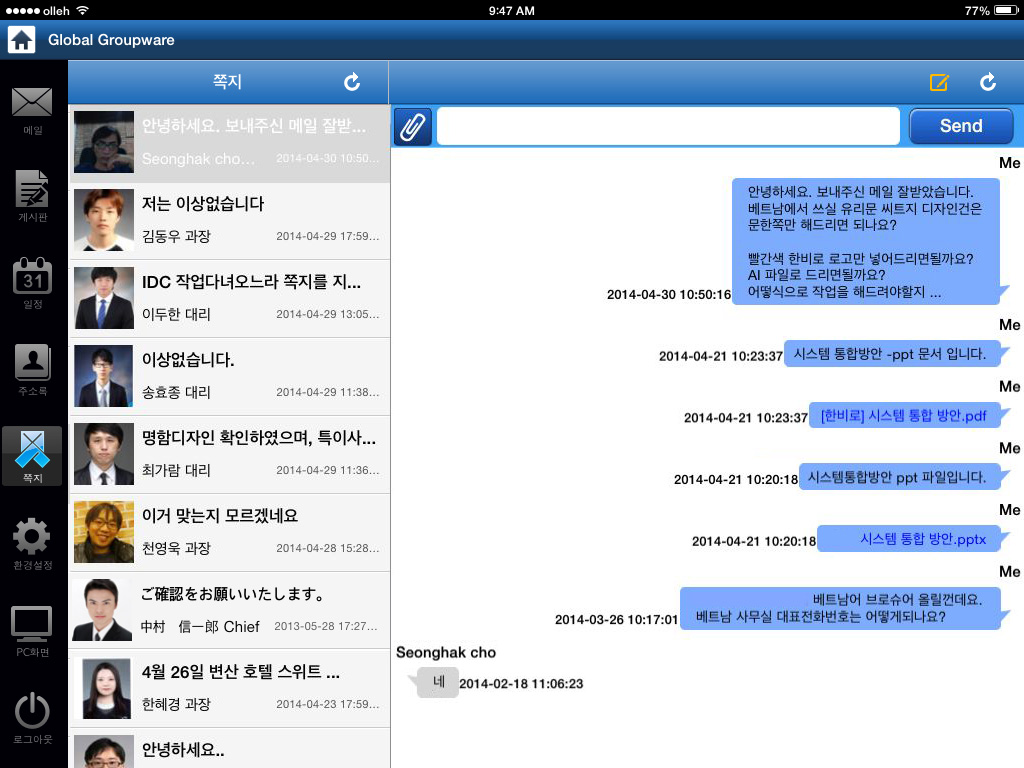Open the 시스템 통합 방안.pptx attachment

[x=923, y=539]
